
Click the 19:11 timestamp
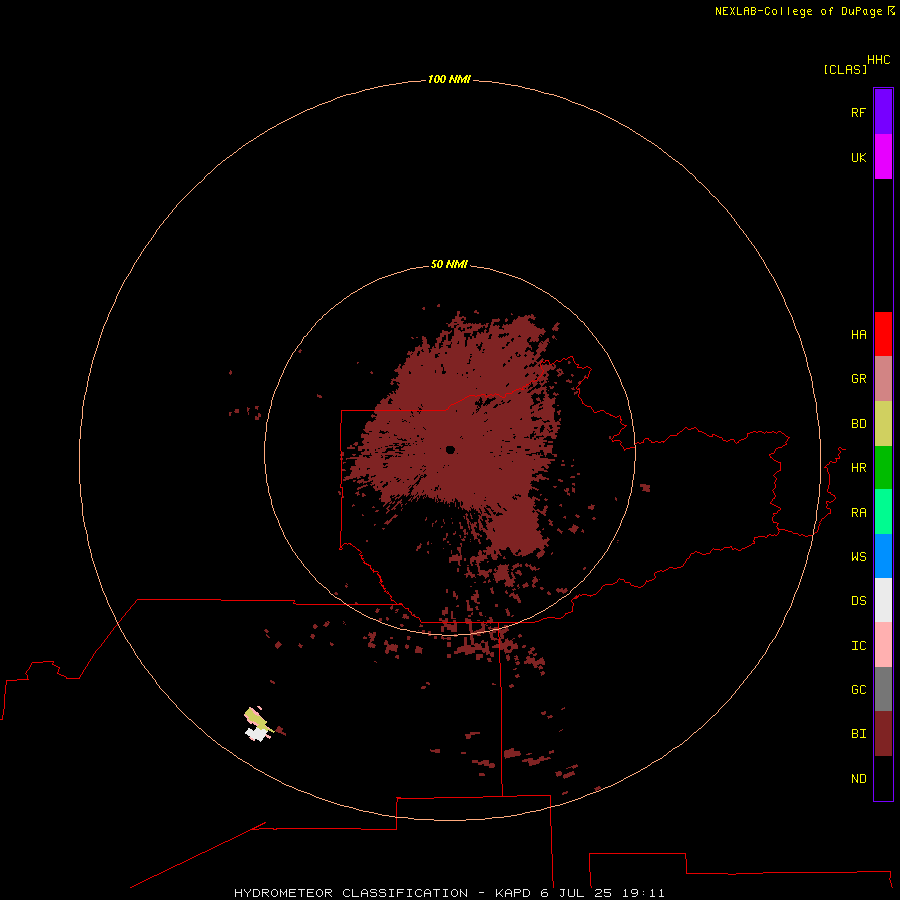(643, 893)
